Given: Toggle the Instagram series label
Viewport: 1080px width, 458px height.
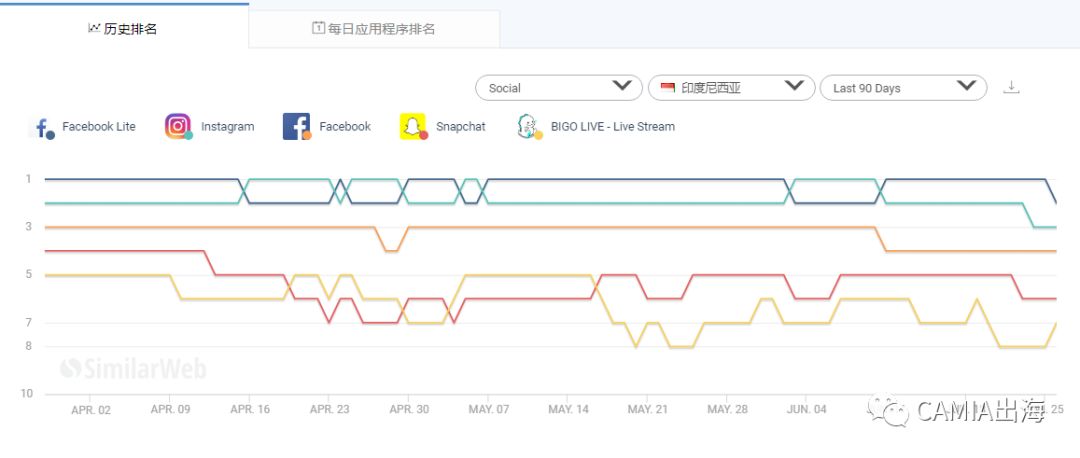Looking at the screenshot, I should pos(227,127).
